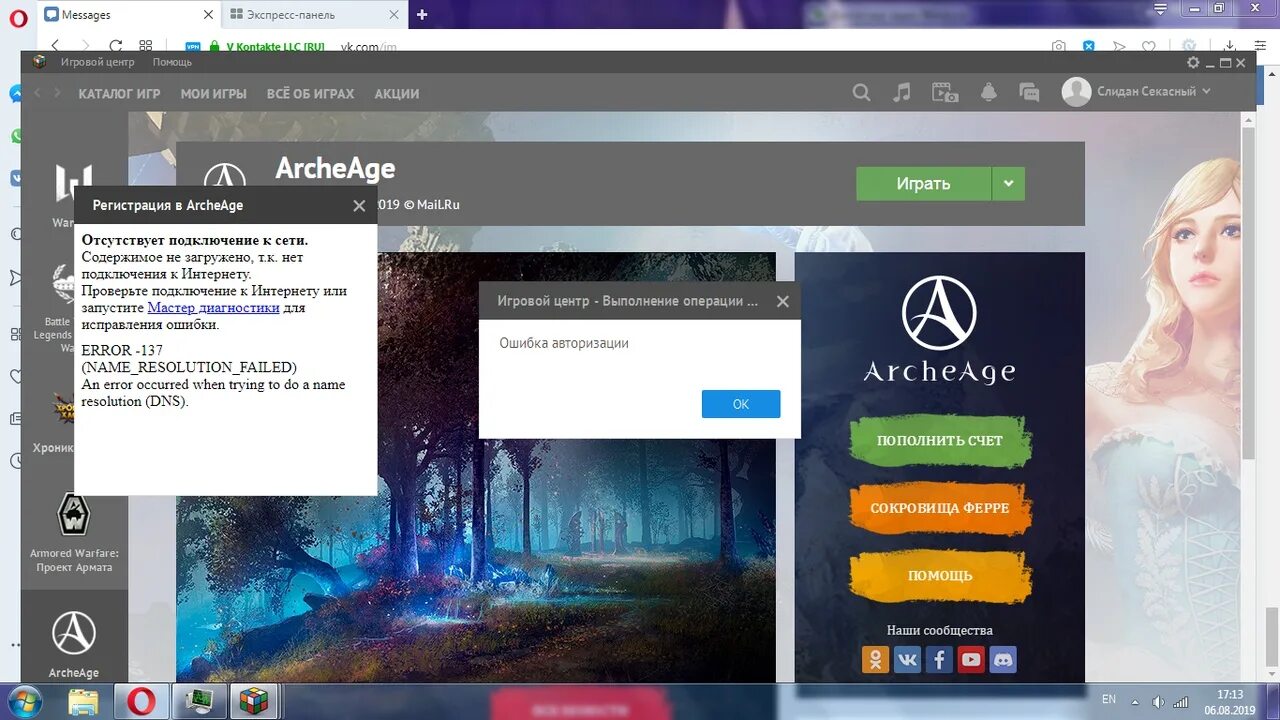The width and height of the screenshot is (1280, 720).
Task: Close the Экспресс-панель browser tab
Action: (x=396, y=15)
